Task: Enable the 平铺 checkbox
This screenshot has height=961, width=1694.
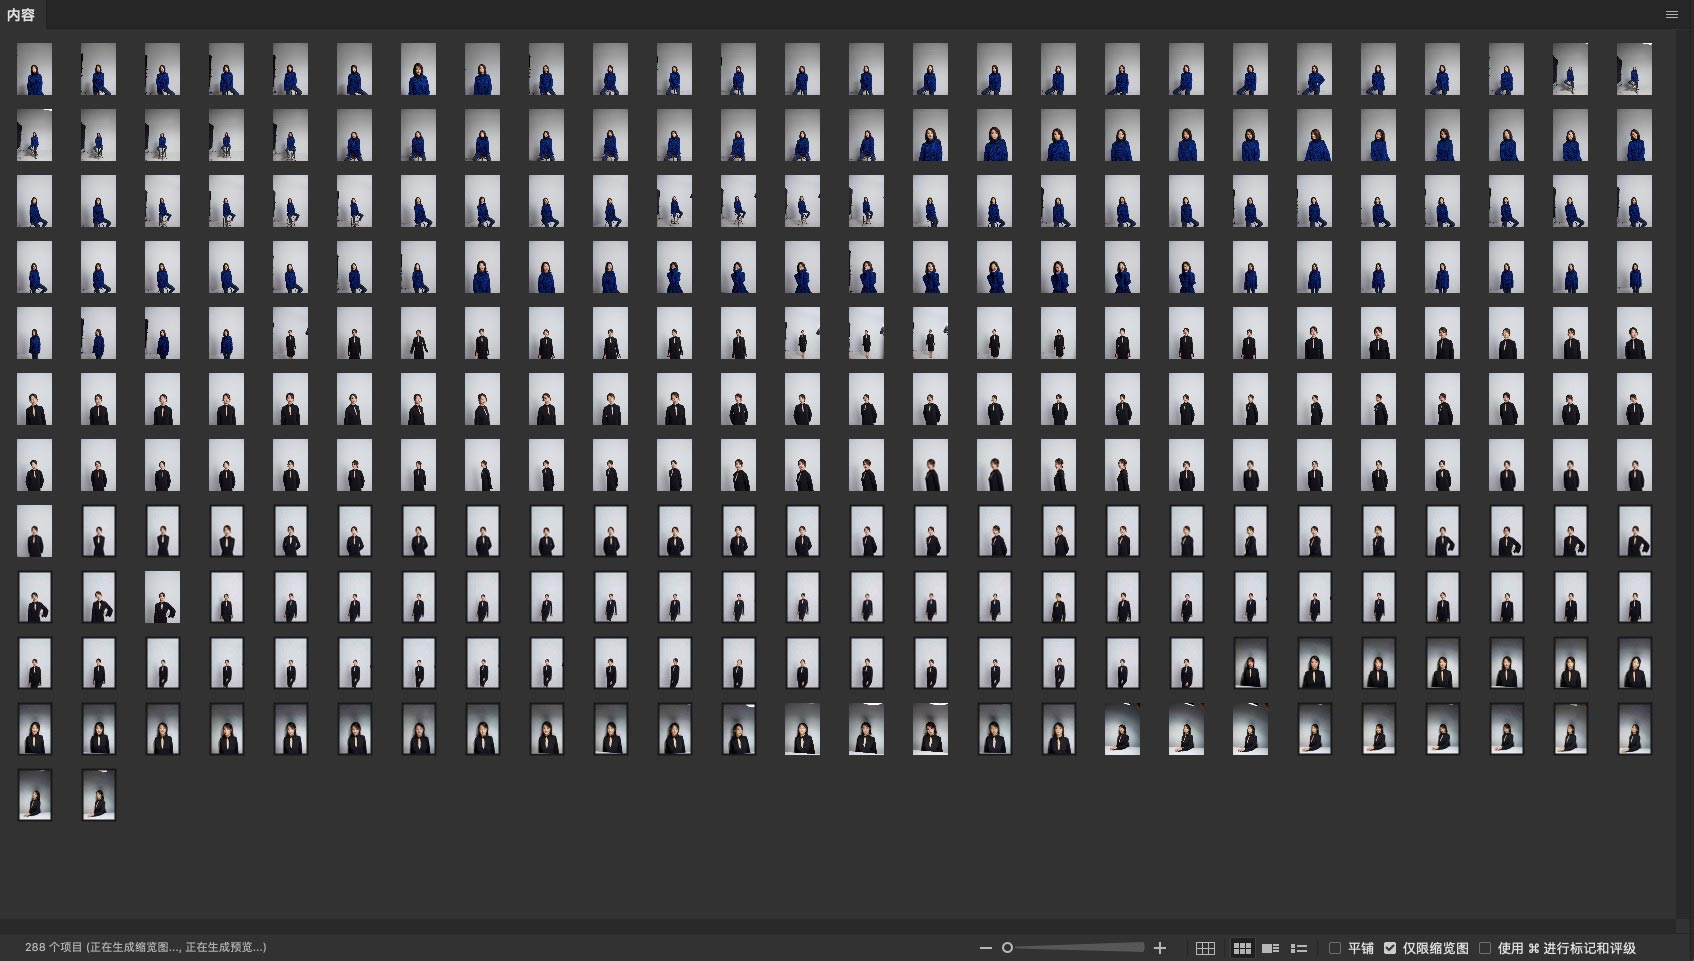Action: click(x=1335, y=948)
